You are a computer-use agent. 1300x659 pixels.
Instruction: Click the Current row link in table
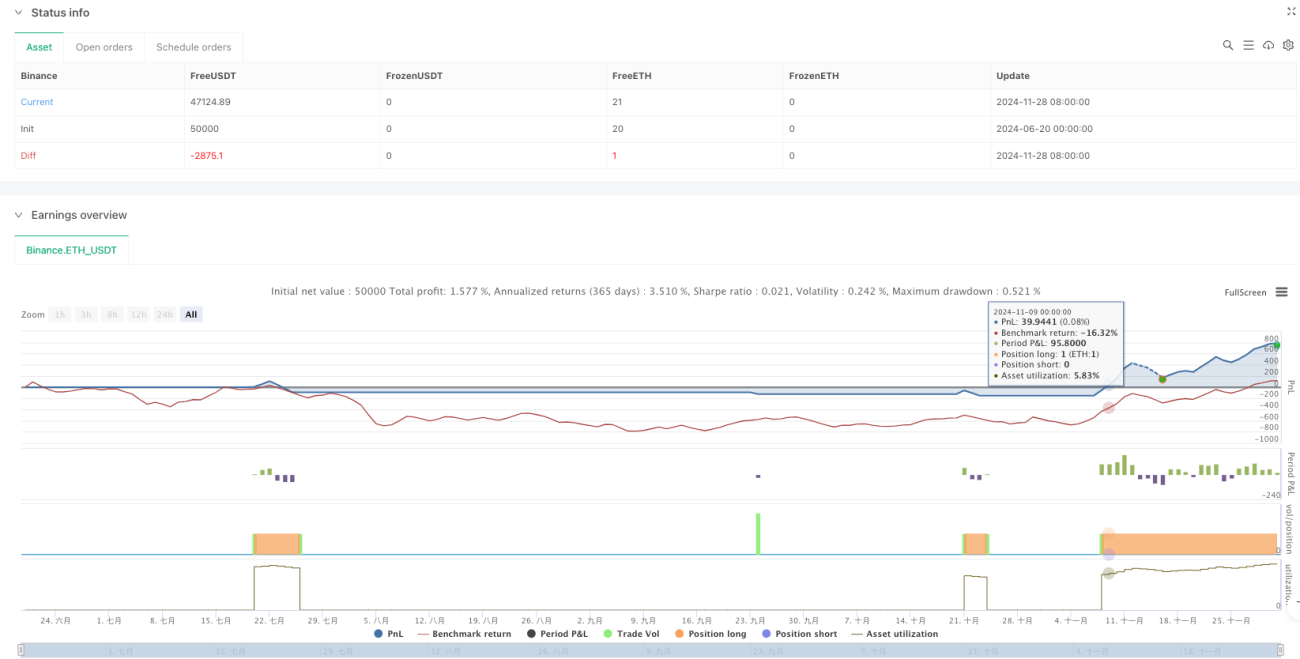coord(37,102)
